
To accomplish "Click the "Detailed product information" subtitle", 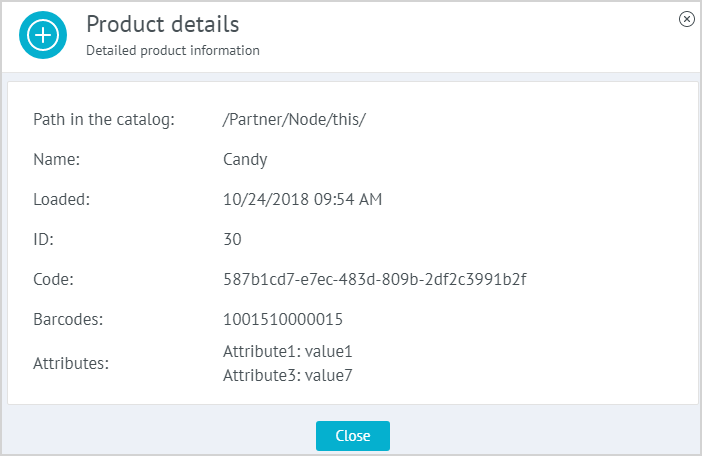I will pos(173,50).
